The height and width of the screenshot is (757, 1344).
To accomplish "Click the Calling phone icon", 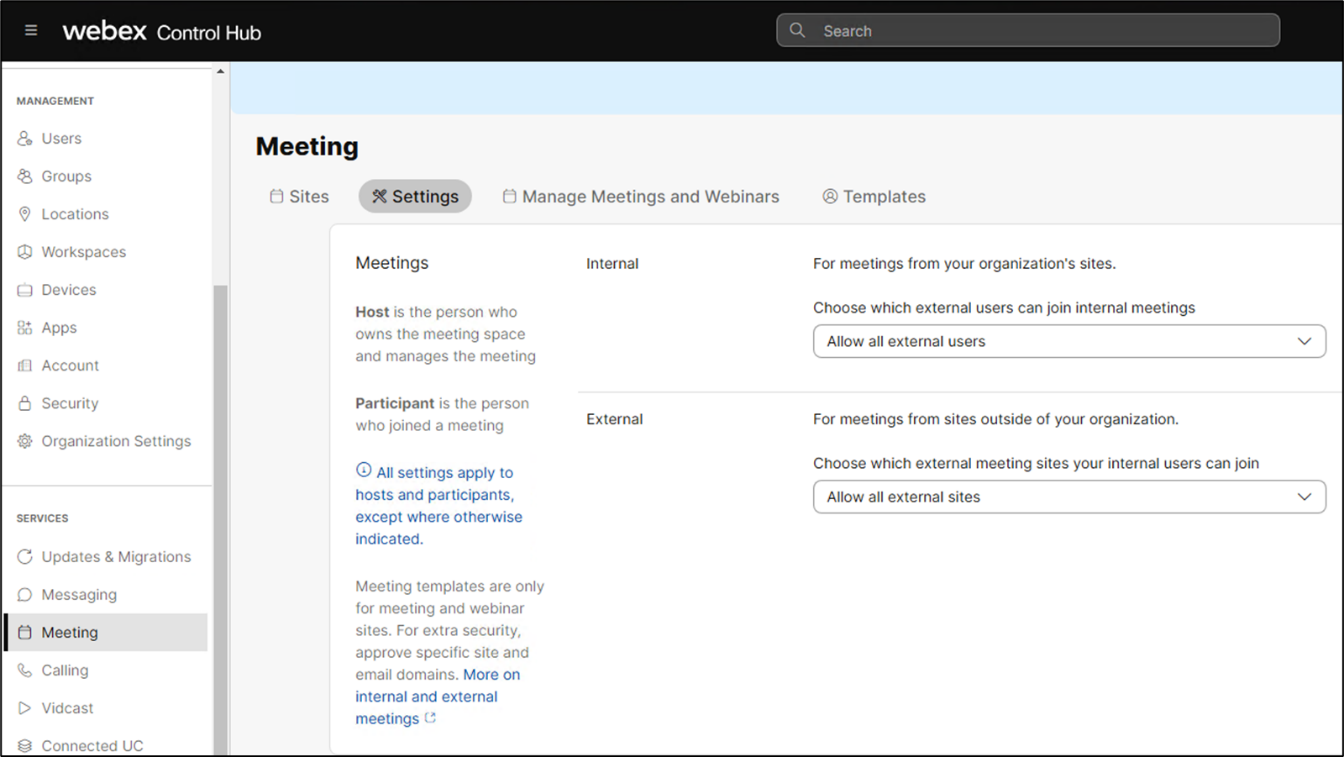I will 25,670.
